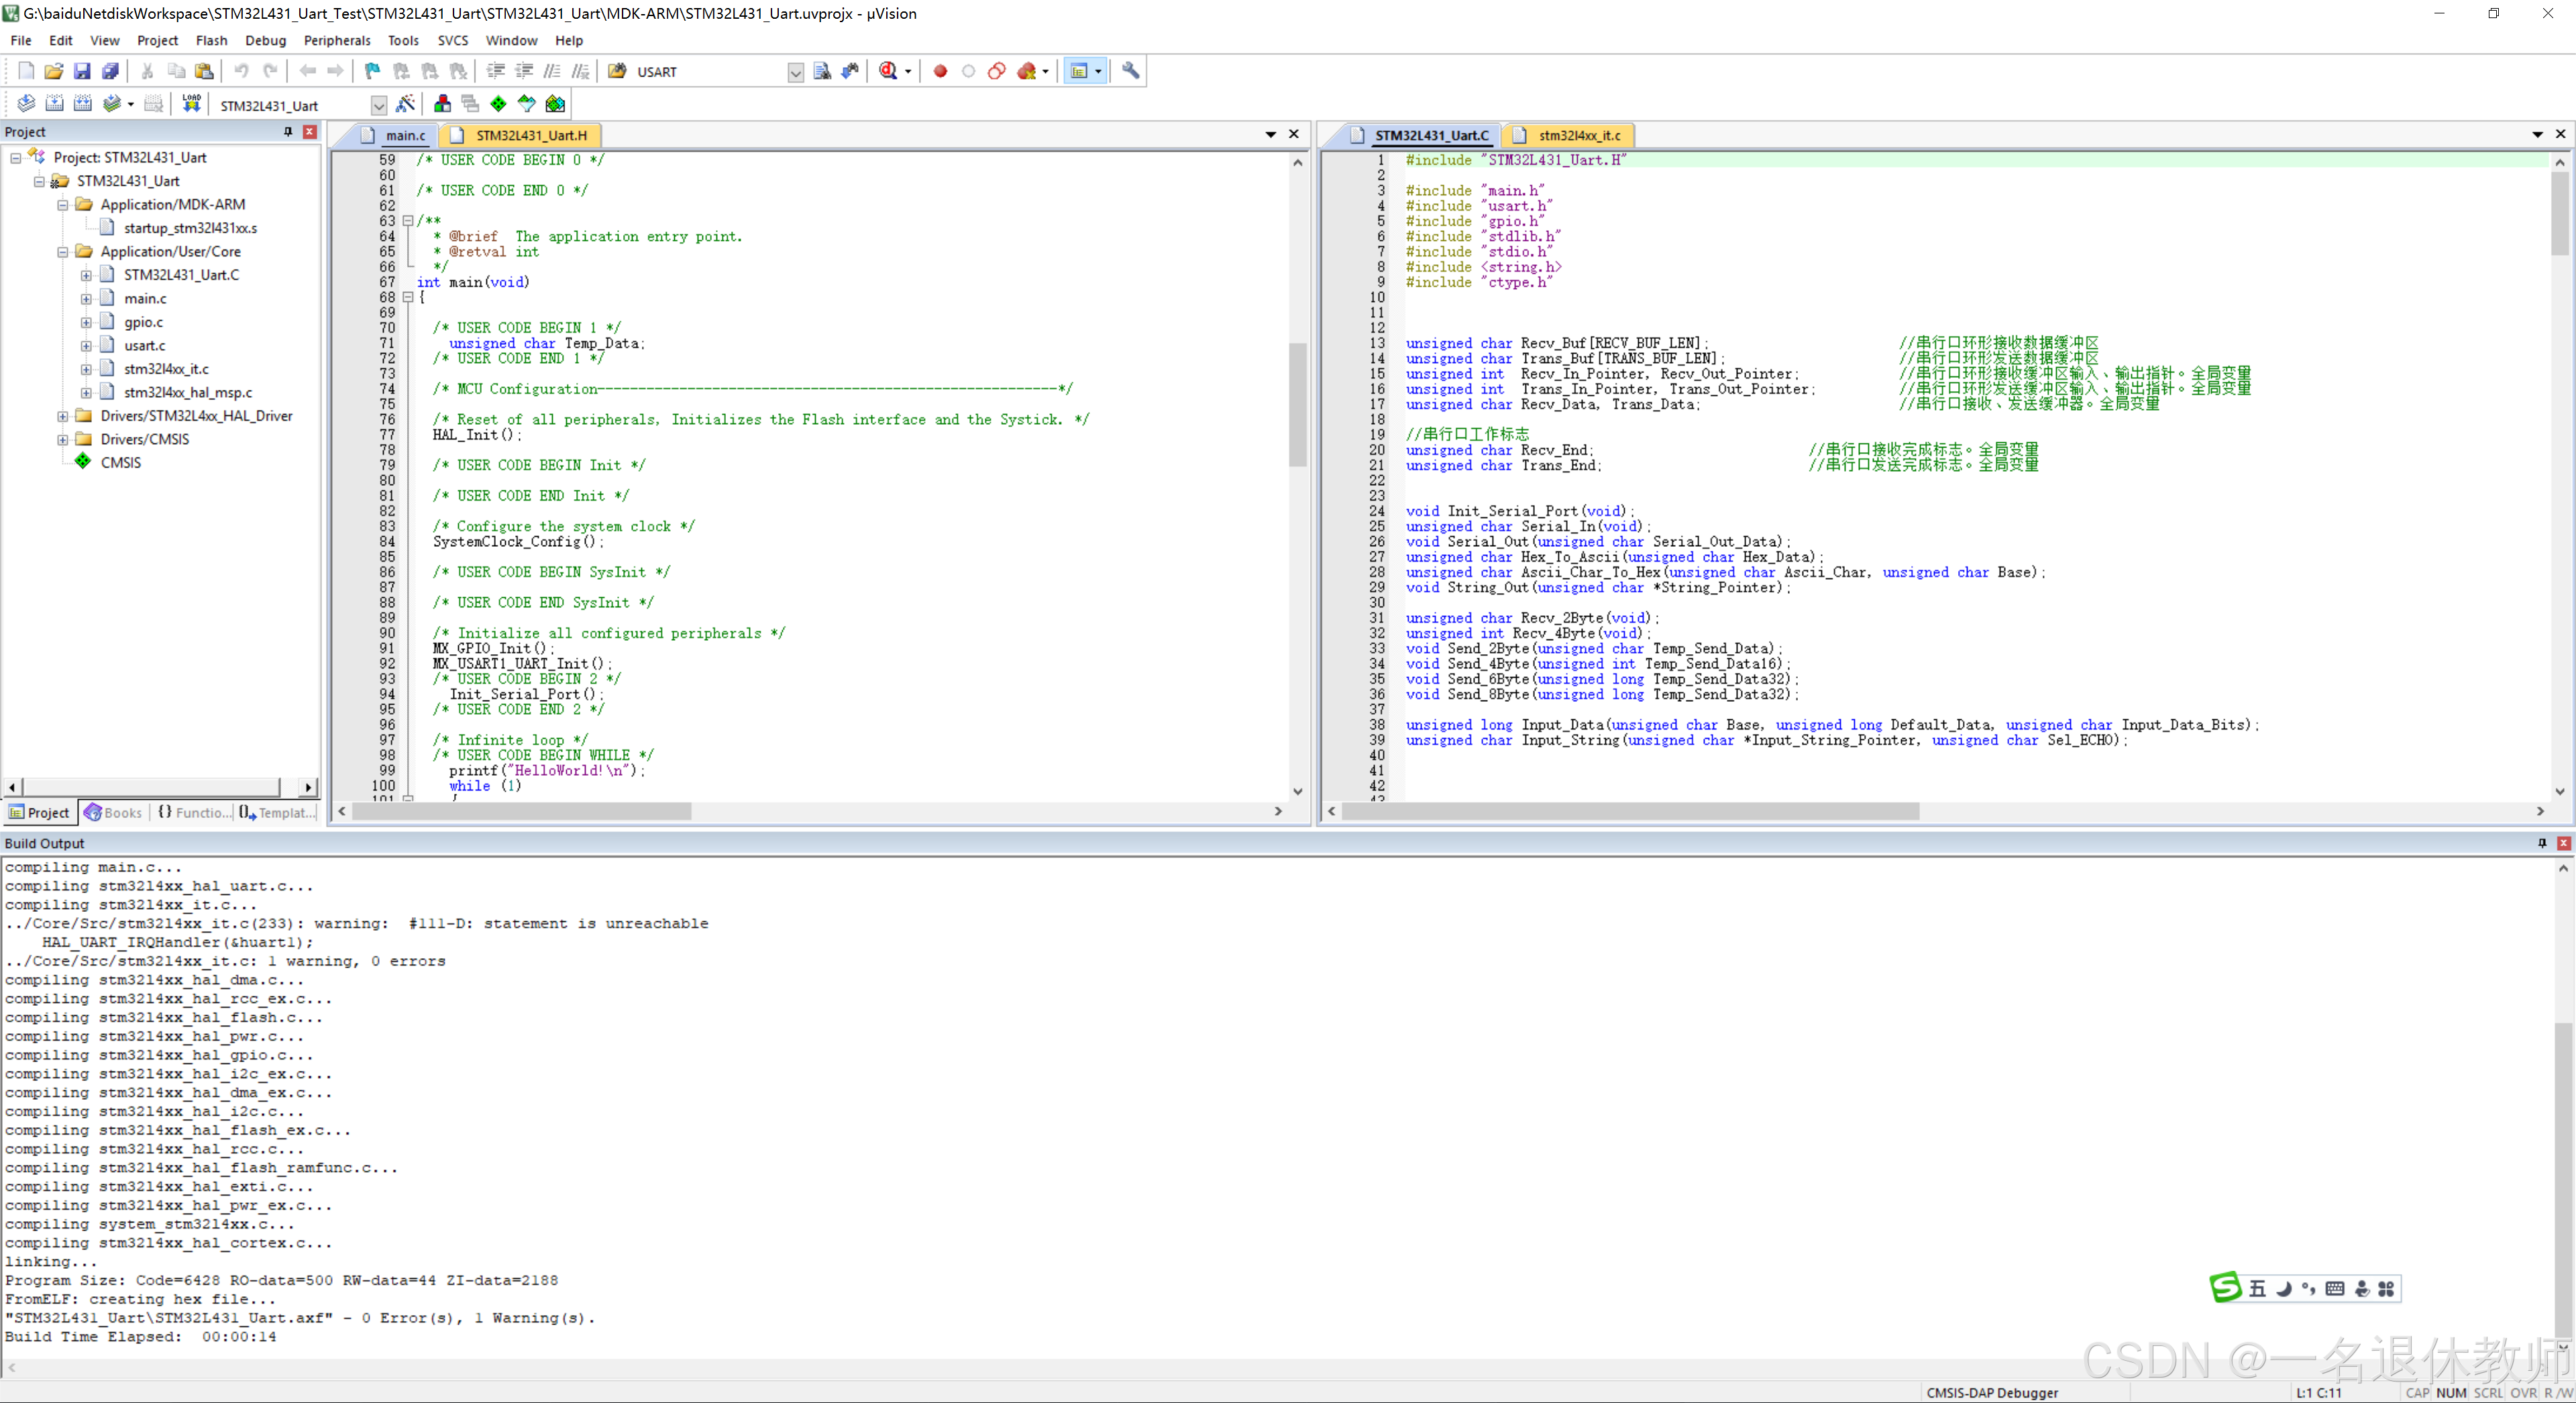Click Manage Run-Time Environment green diamond icon
2576x1403 pixels.
[498, 104]
